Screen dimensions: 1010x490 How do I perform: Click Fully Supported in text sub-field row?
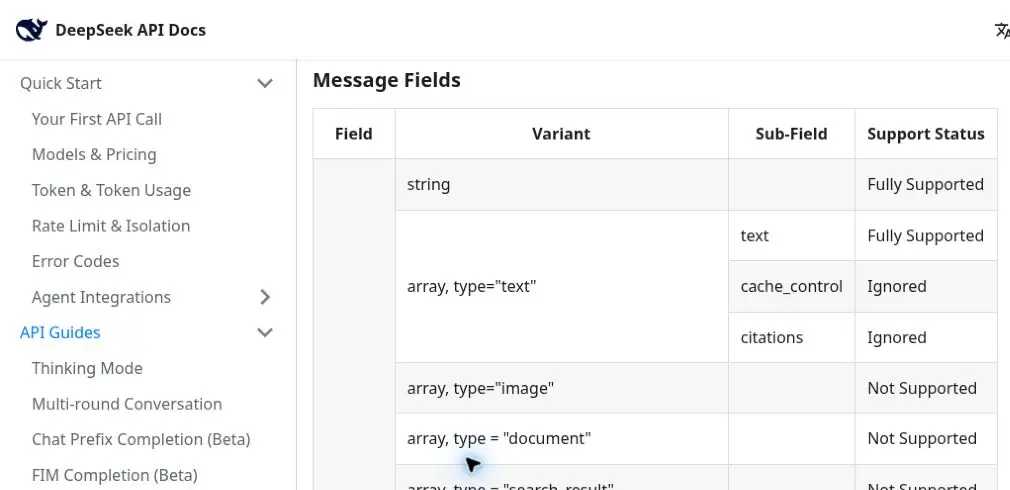click(926, 236)
